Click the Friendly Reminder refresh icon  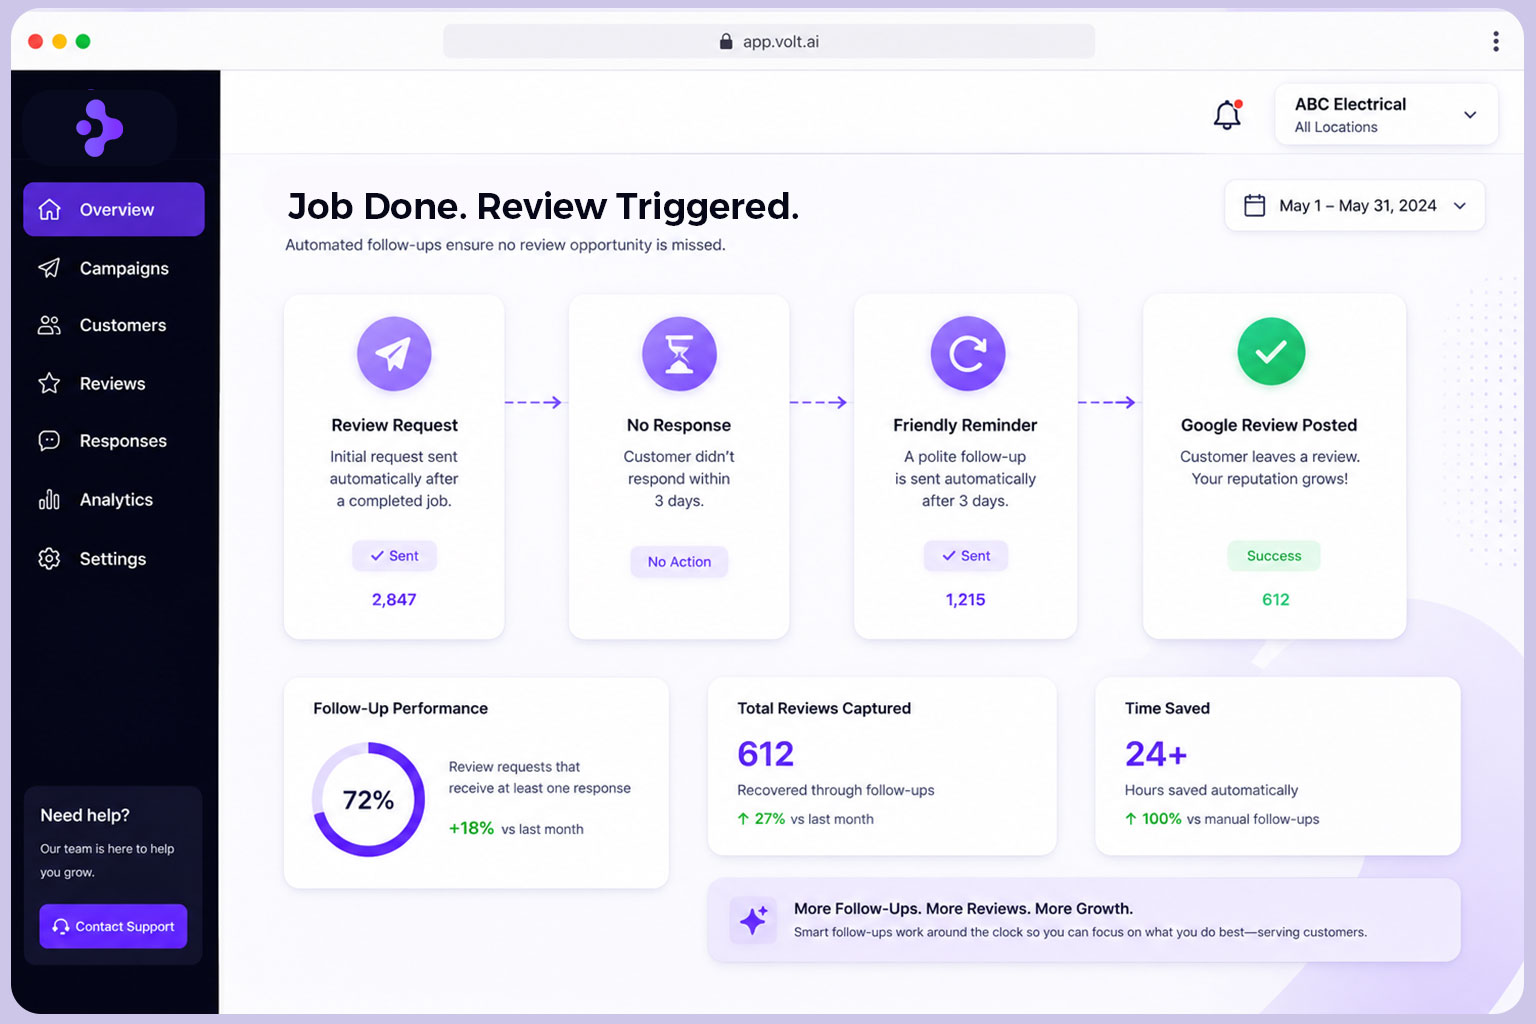pos(967,354)
